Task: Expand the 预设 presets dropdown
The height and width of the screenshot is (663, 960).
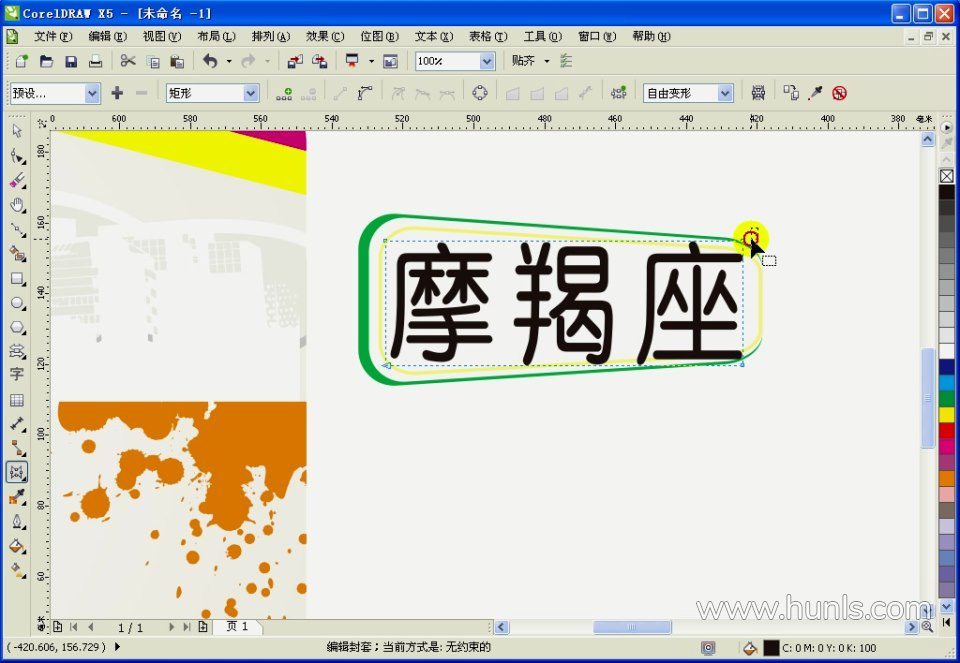Action: (92, 93)
